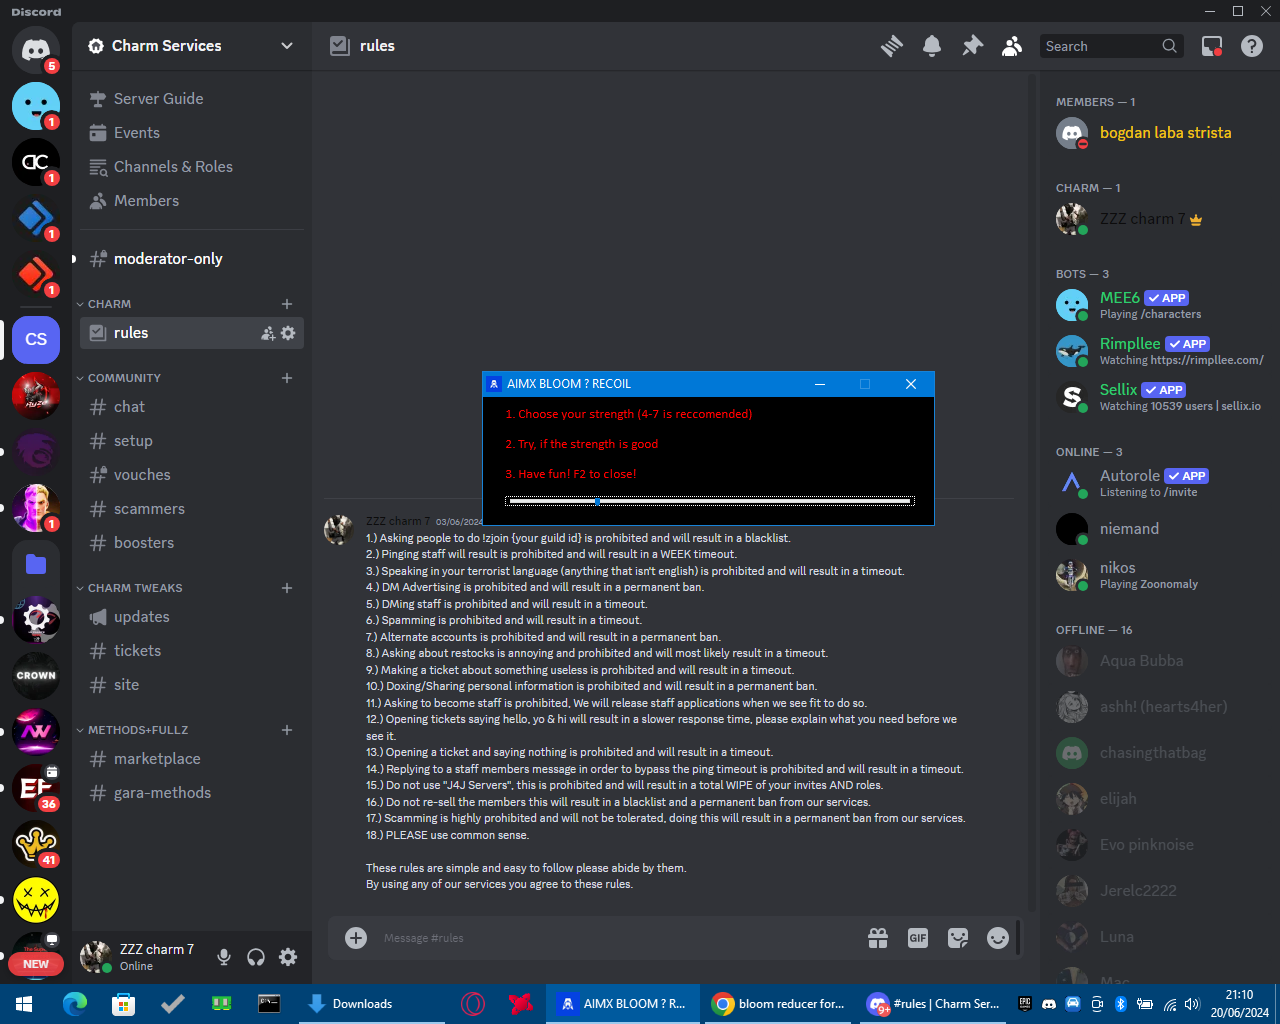Open the scammers channel

tap(192, 509)
